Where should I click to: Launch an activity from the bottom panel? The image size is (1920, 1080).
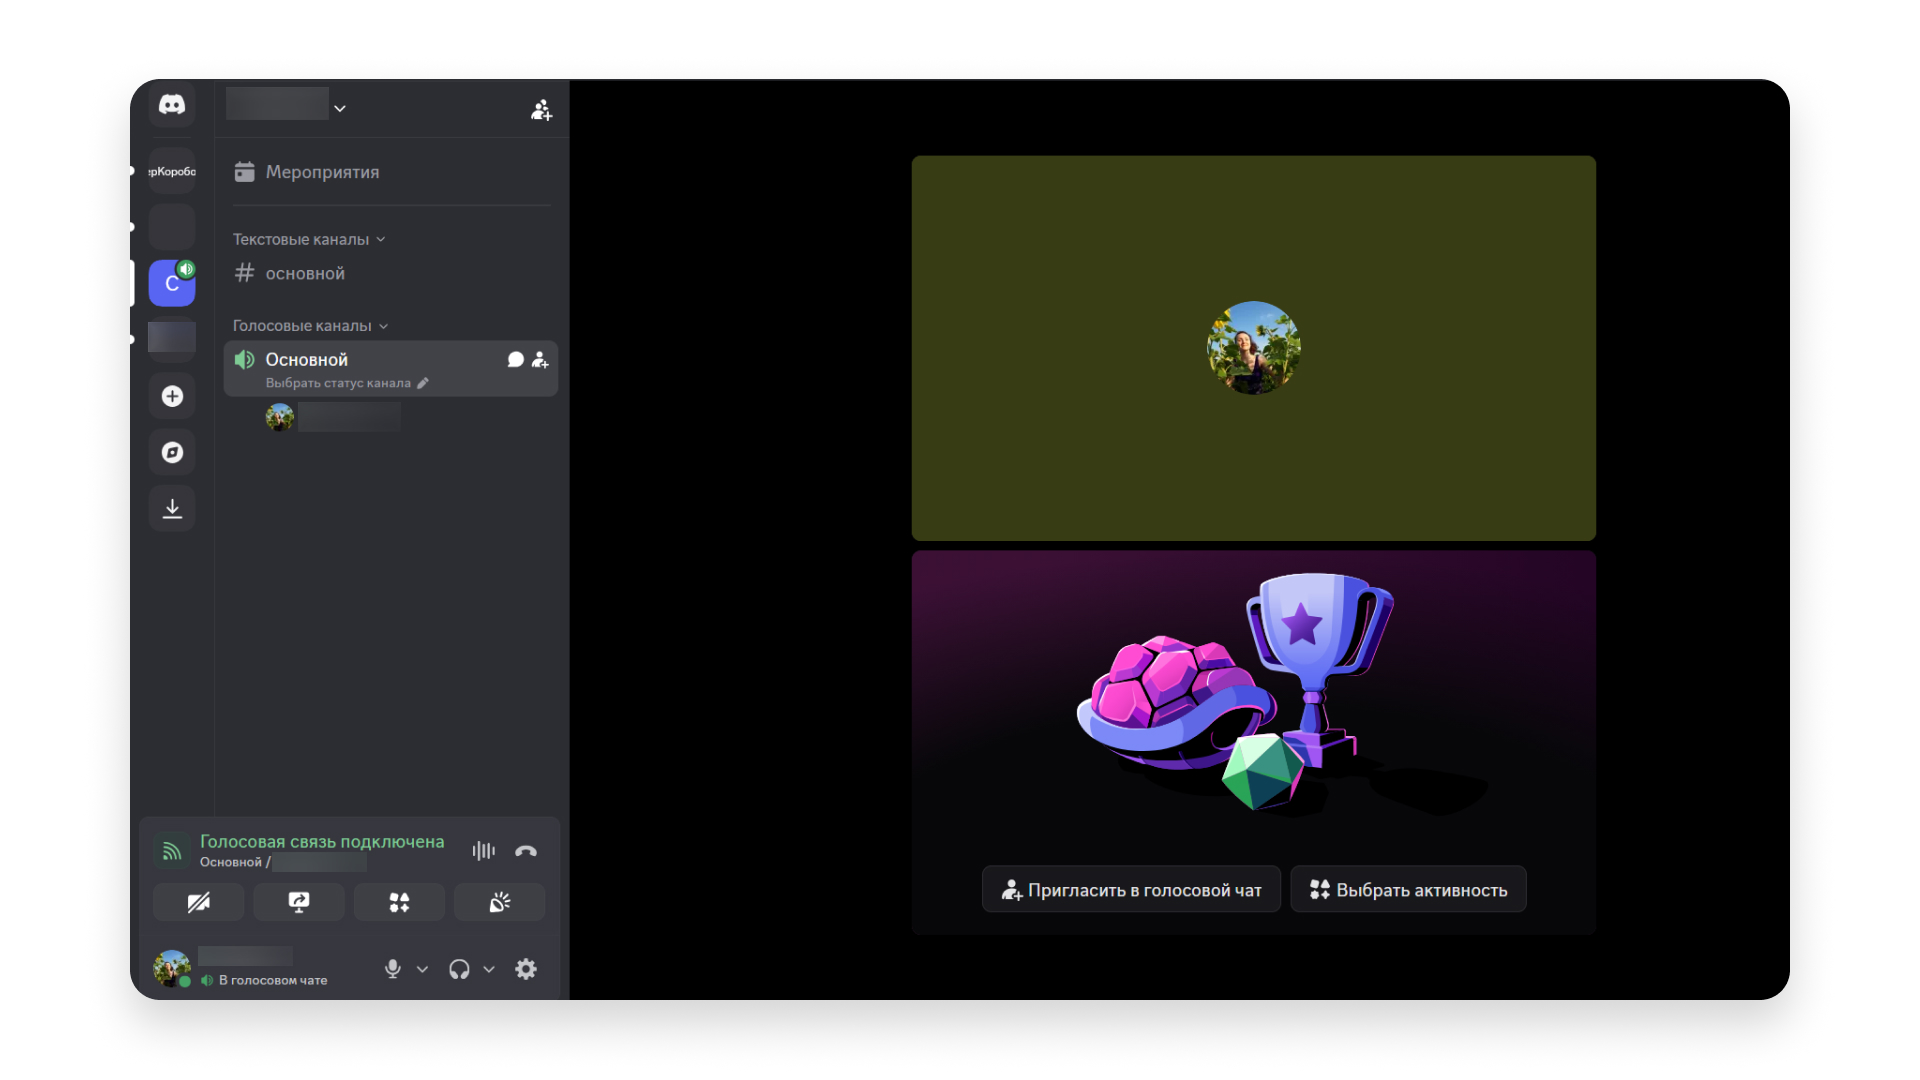pyautogui.click(x=399, y=903)
